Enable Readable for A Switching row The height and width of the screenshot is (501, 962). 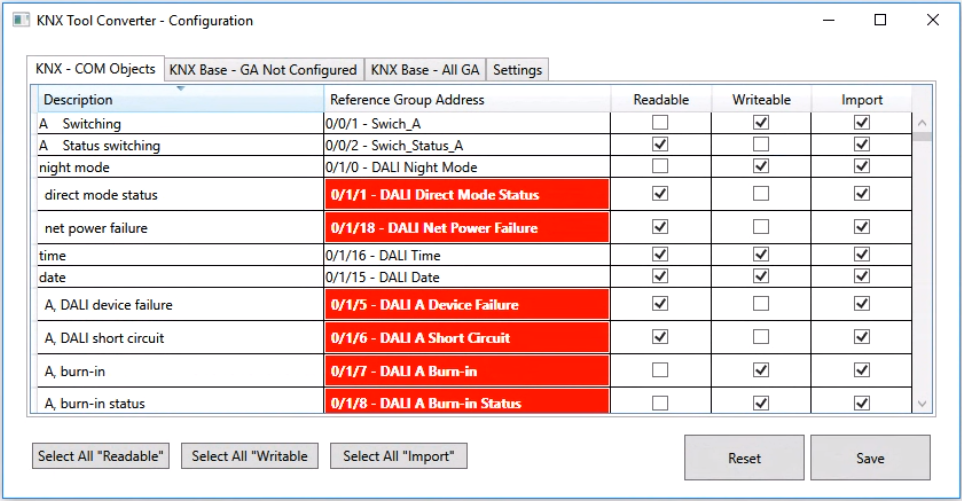point(659,123)
